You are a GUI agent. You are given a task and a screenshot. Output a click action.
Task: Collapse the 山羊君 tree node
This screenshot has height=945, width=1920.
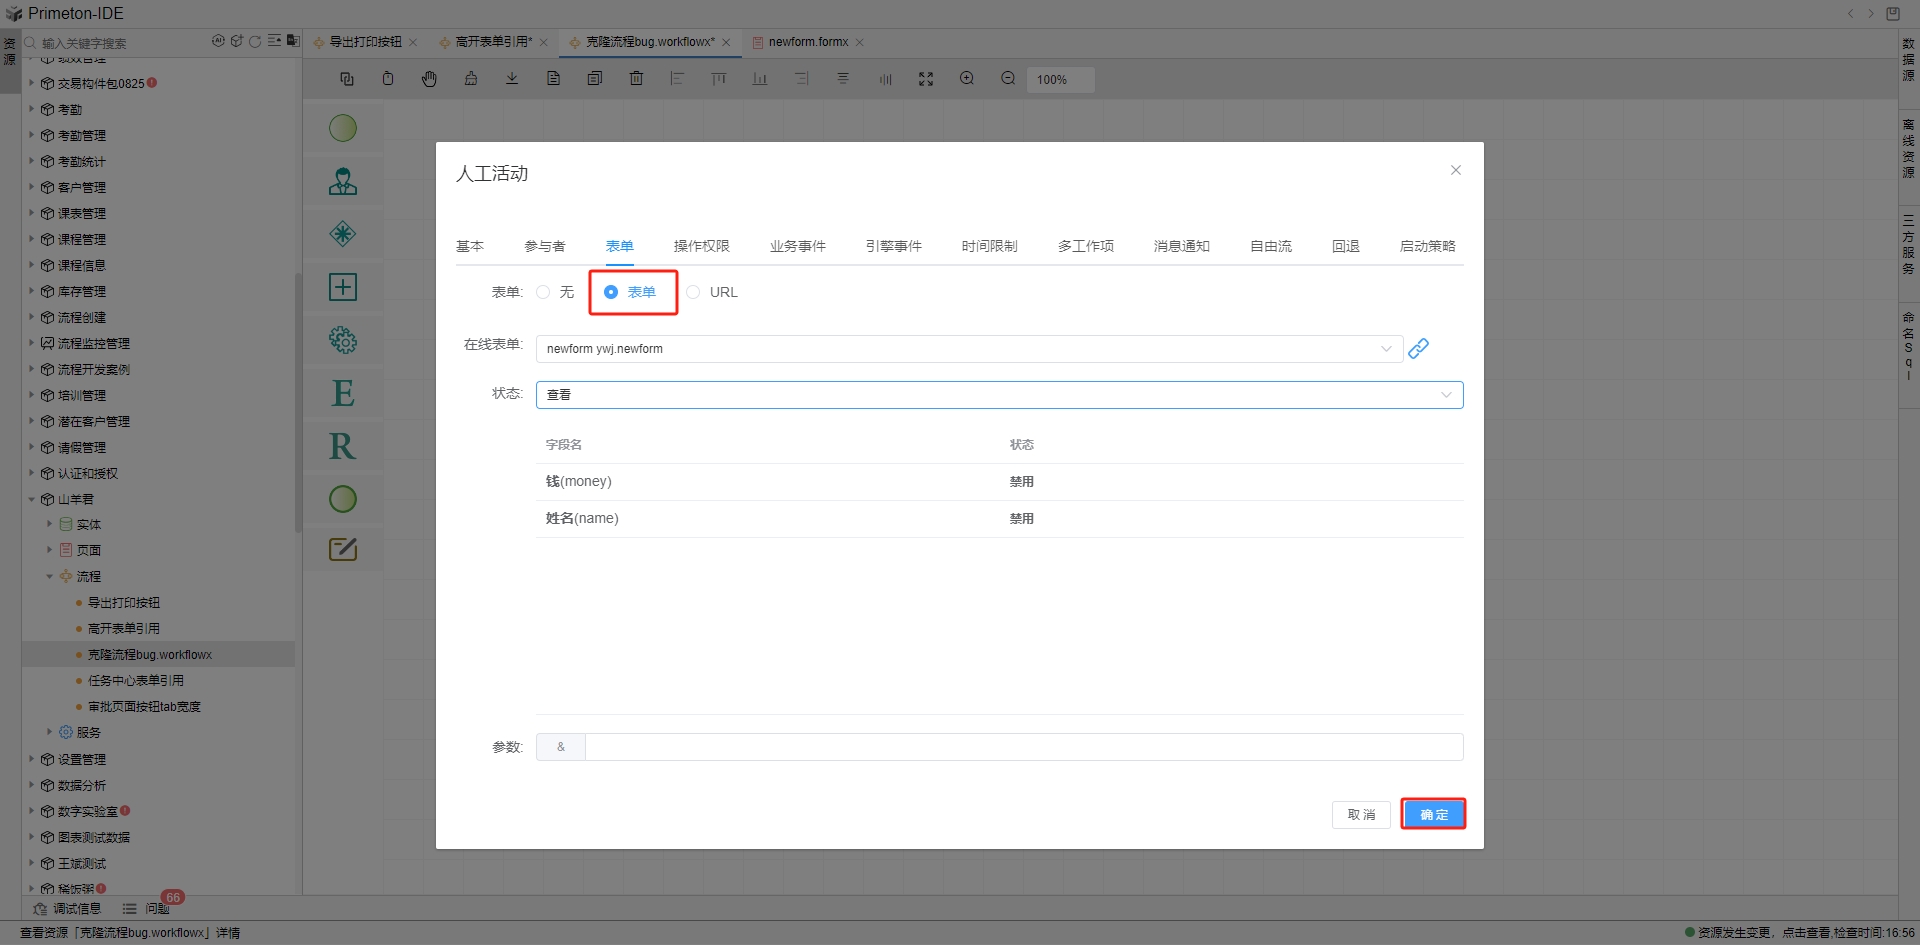pyautogui.click(x=32, y=499)
